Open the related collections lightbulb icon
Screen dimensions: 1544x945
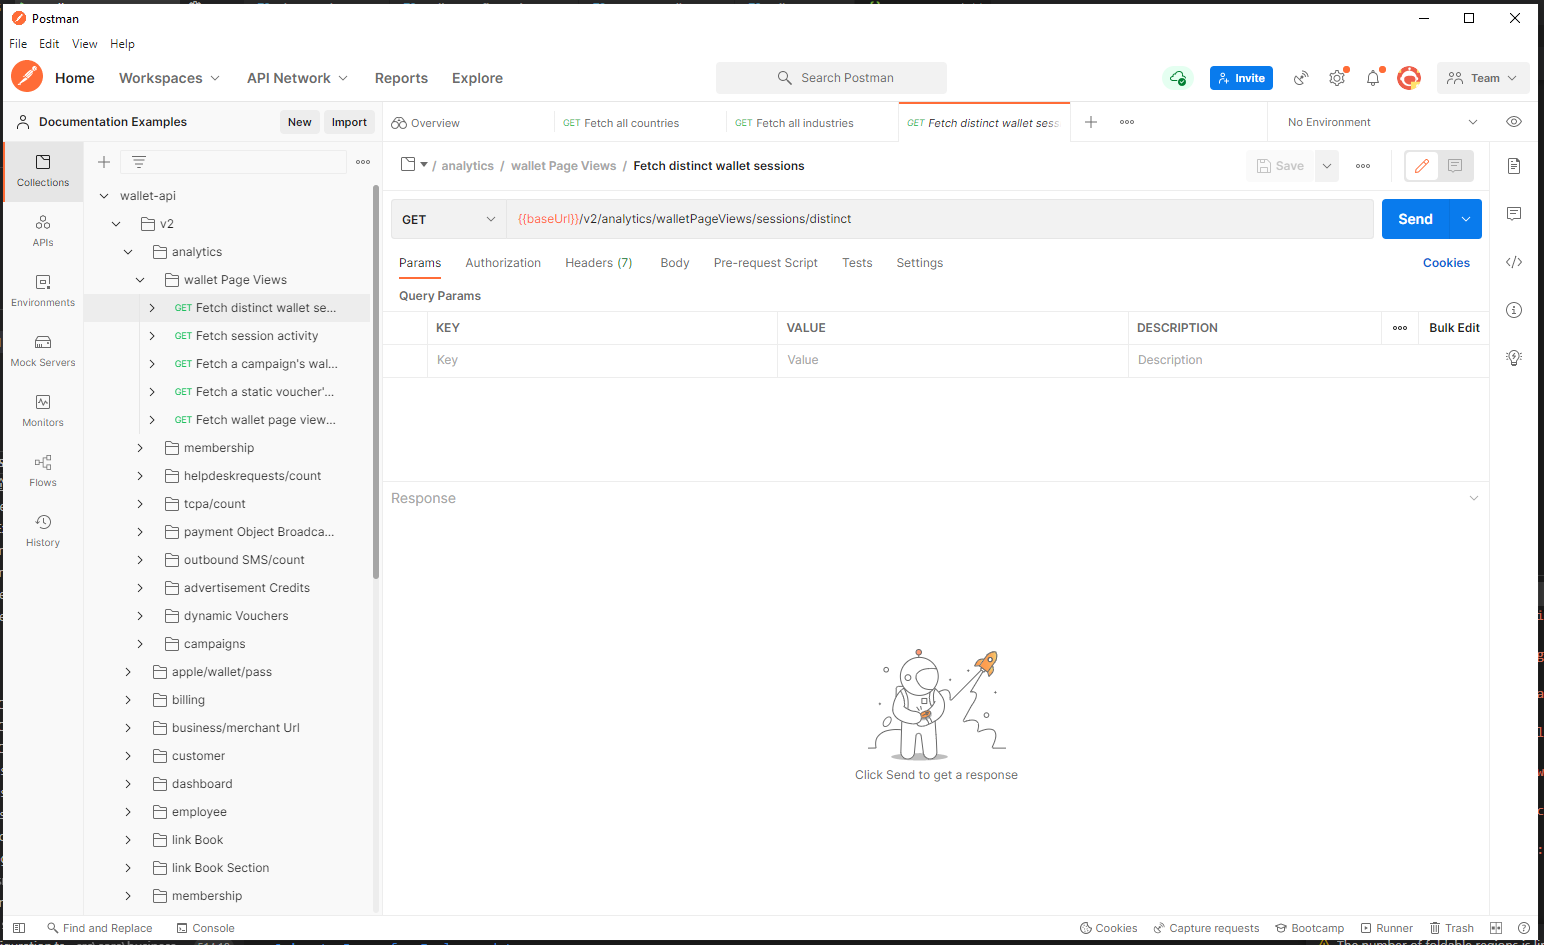[x=1514, y=358]
